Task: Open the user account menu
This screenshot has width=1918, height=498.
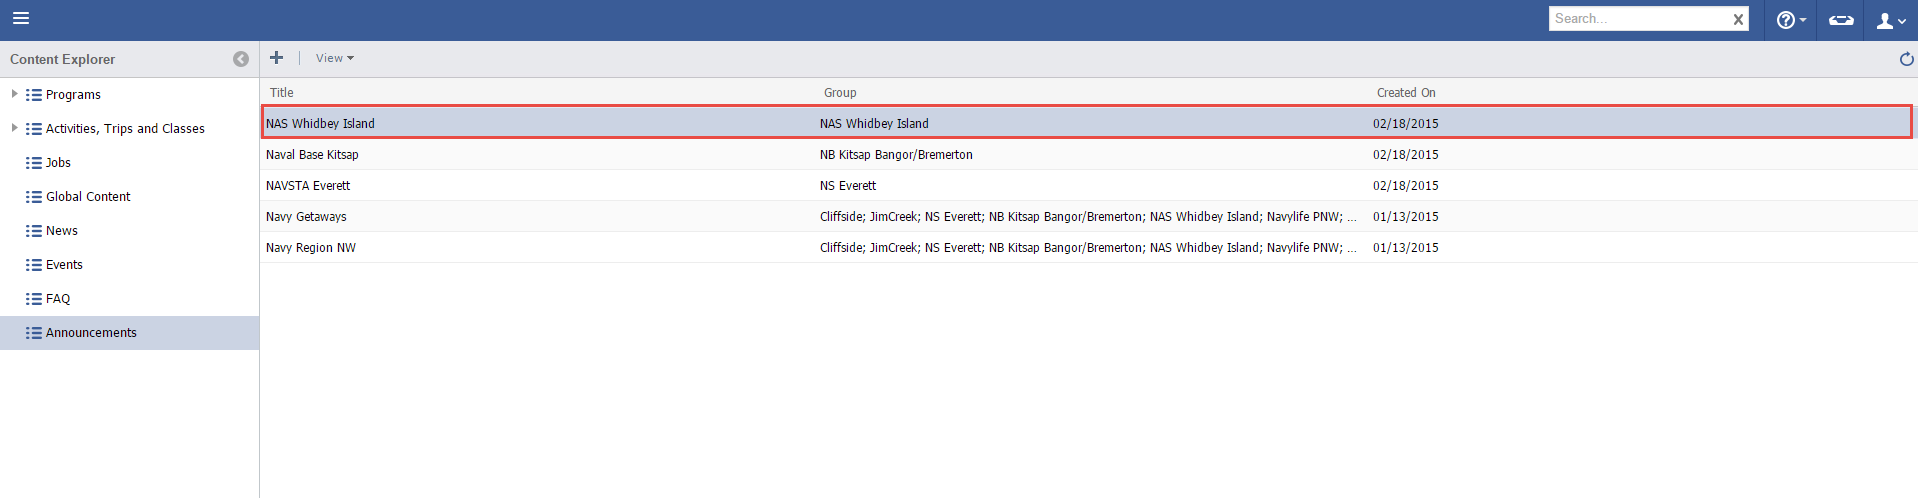Action: point(1890,20)
